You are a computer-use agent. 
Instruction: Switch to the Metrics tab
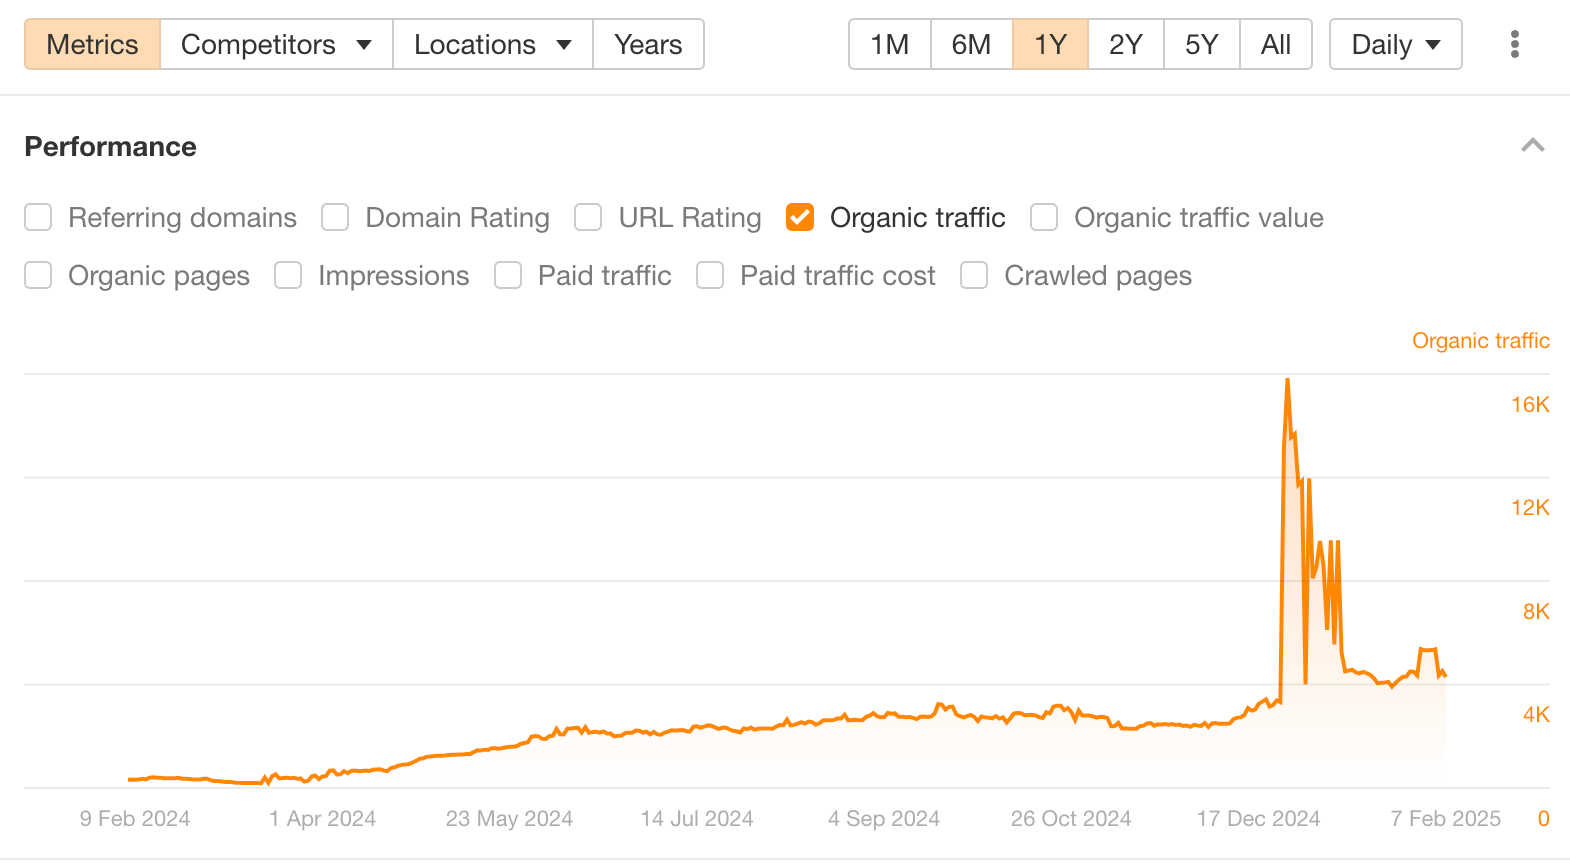92,44
